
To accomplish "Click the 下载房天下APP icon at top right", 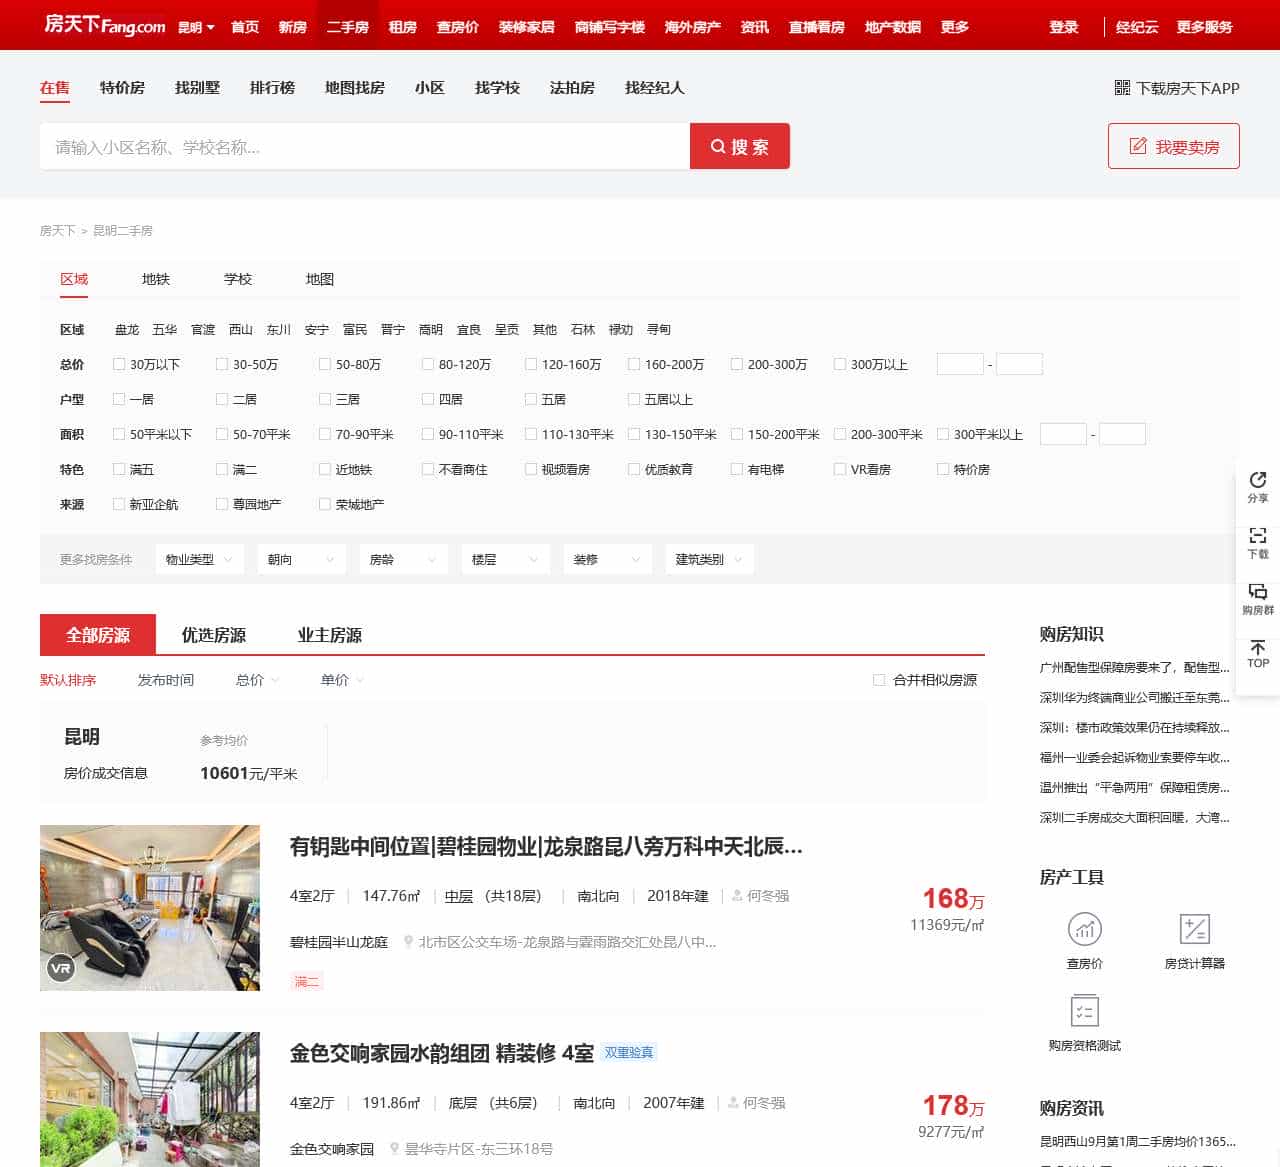I will pyautogui.click(x=1121, y=89).
